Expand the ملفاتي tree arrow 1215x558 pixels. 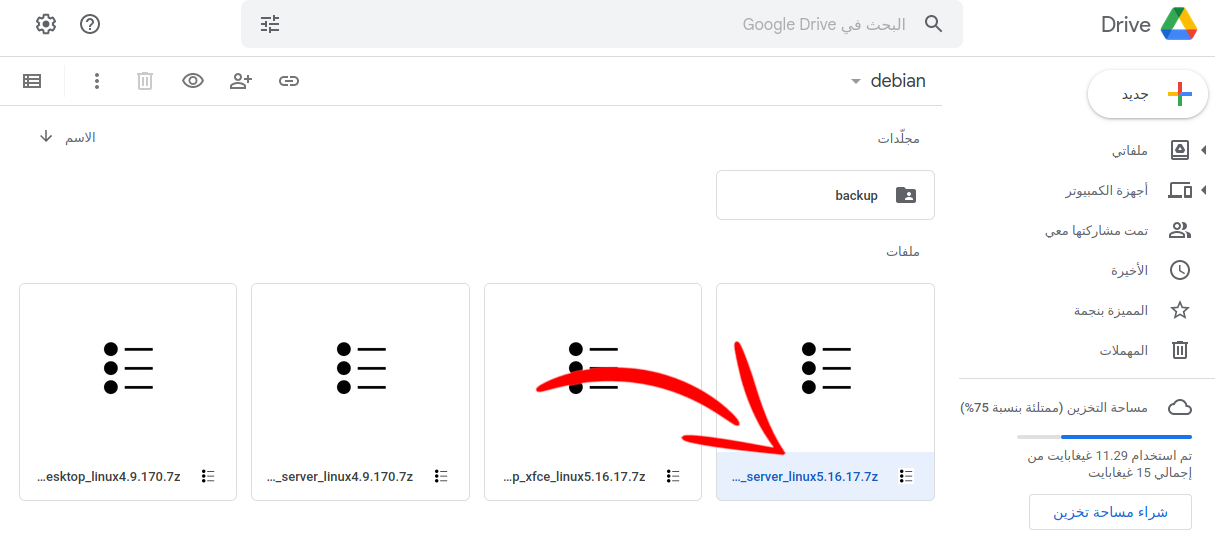[x=1203, y=150]
